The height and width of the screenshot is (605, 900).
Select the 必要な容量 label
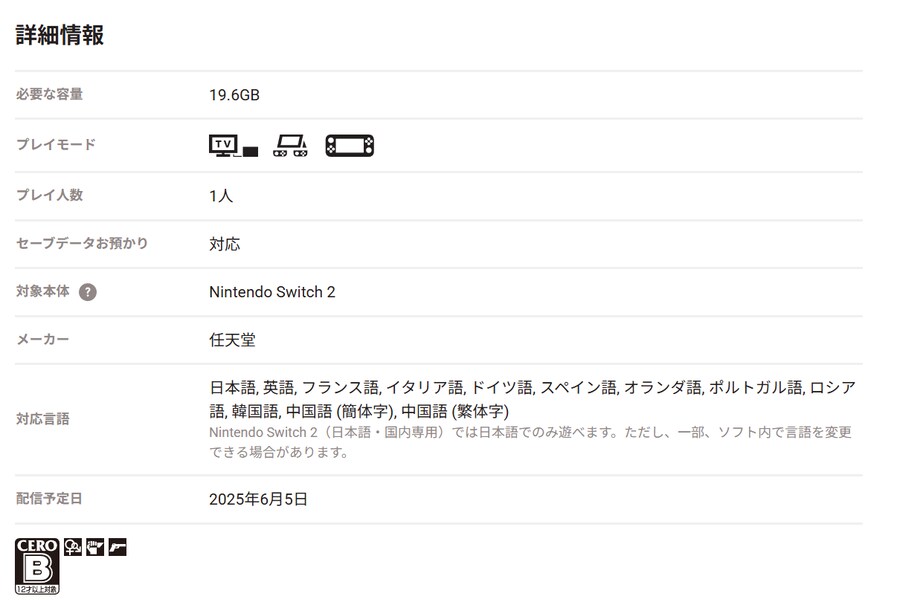[49, 94]
